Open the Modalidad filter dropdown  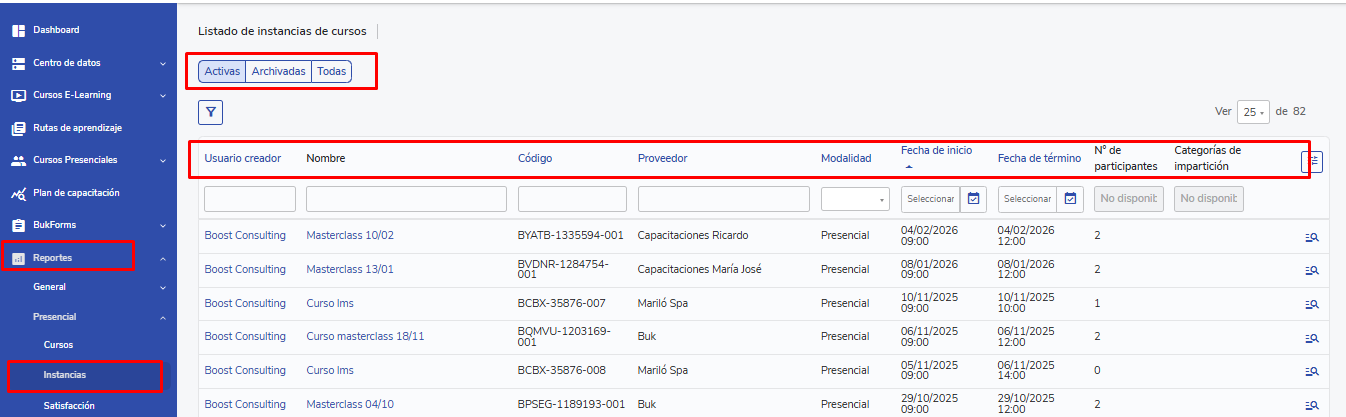(855, 199)
